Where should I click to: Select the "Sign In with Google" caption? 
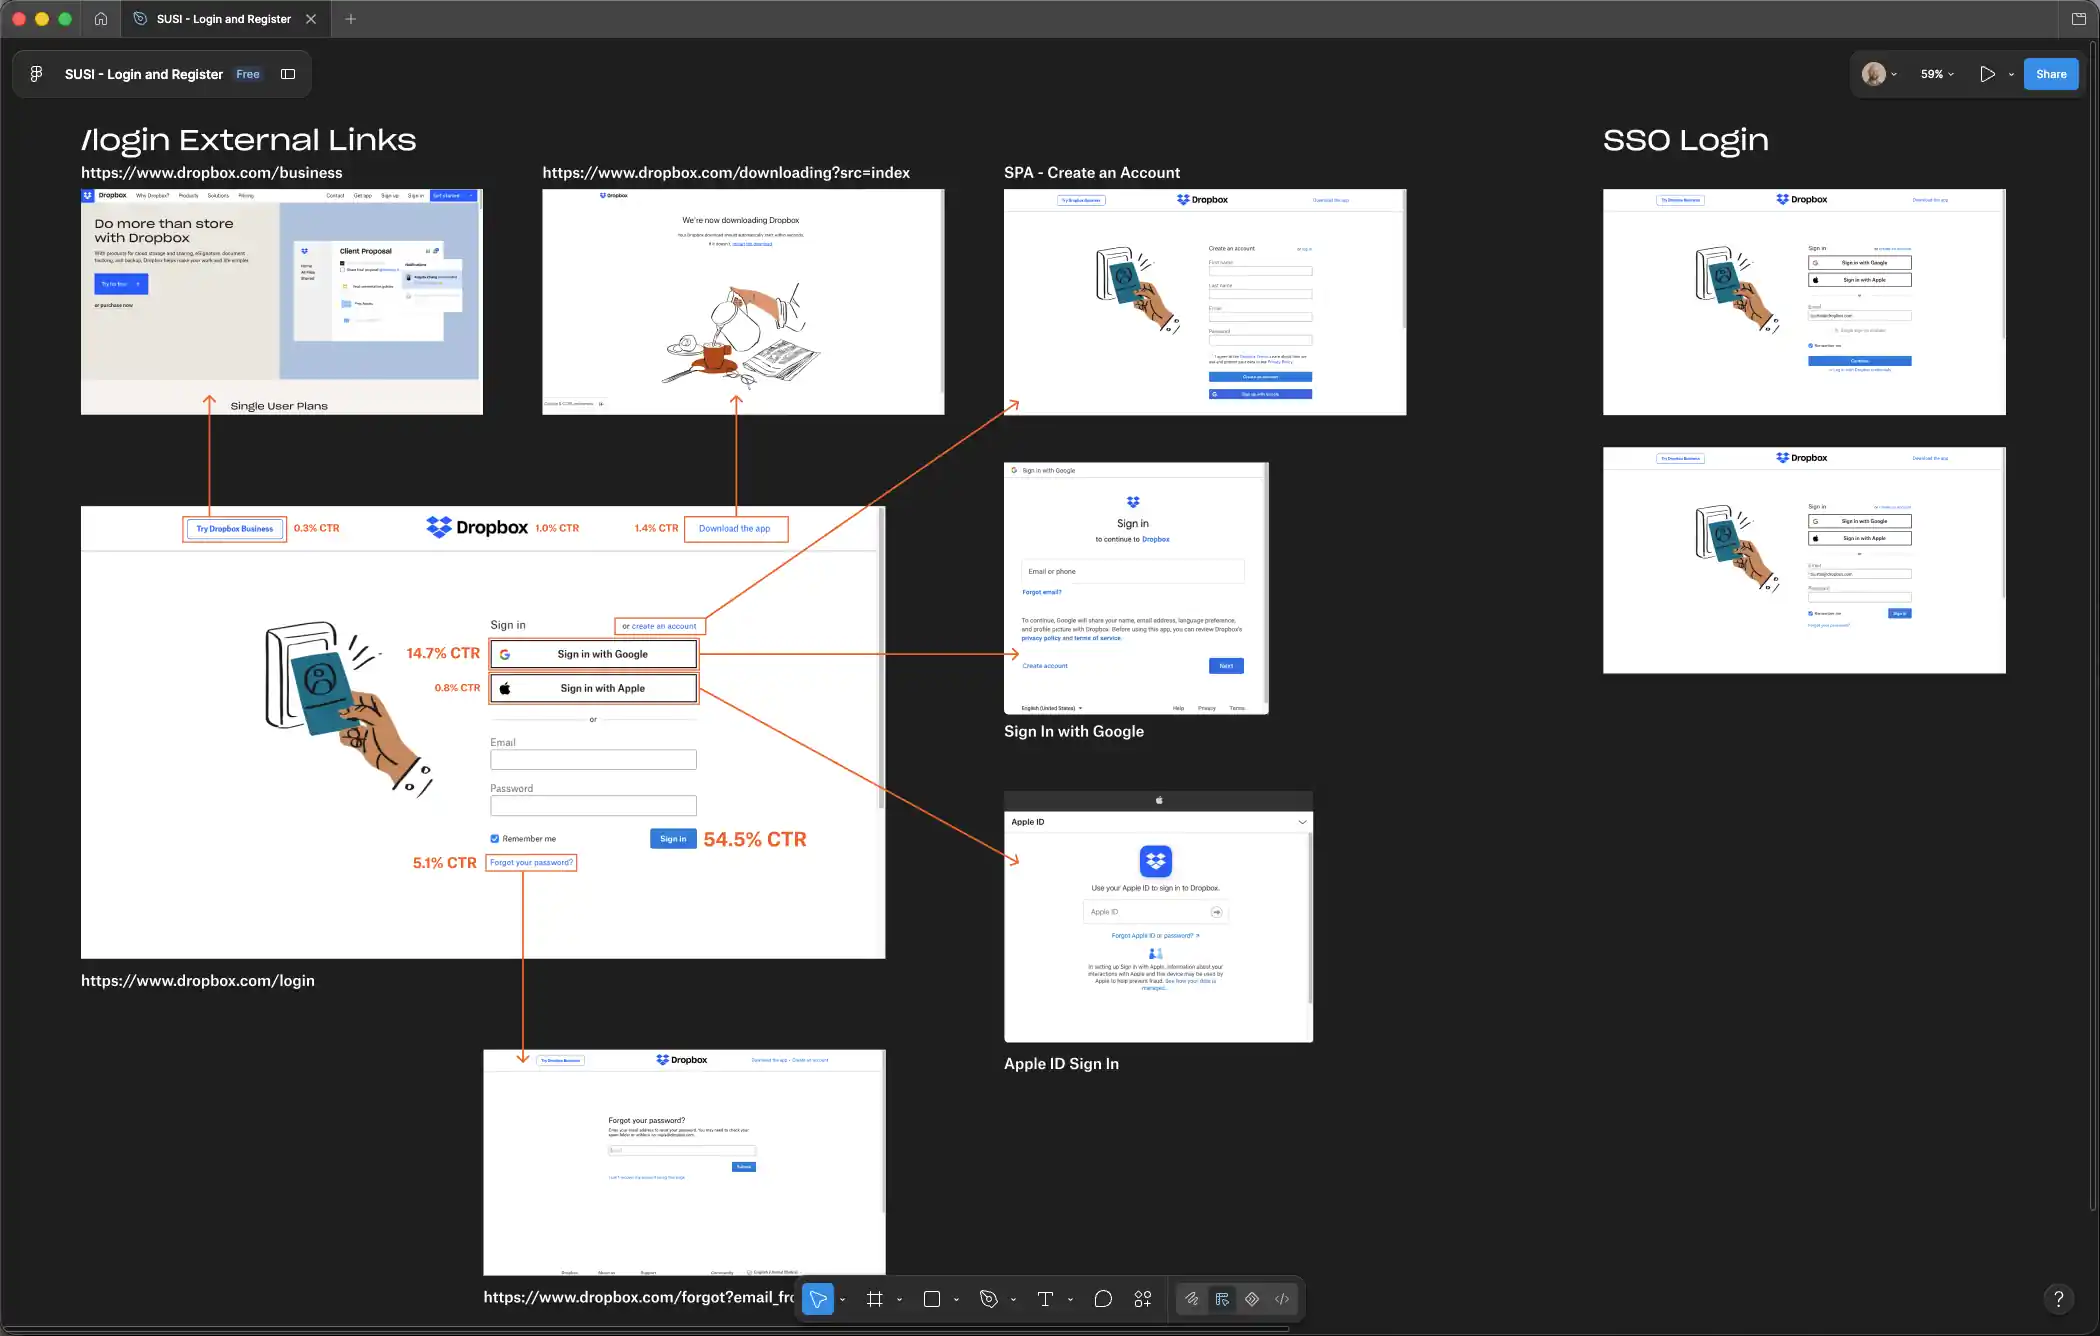tap(1074, 732)
